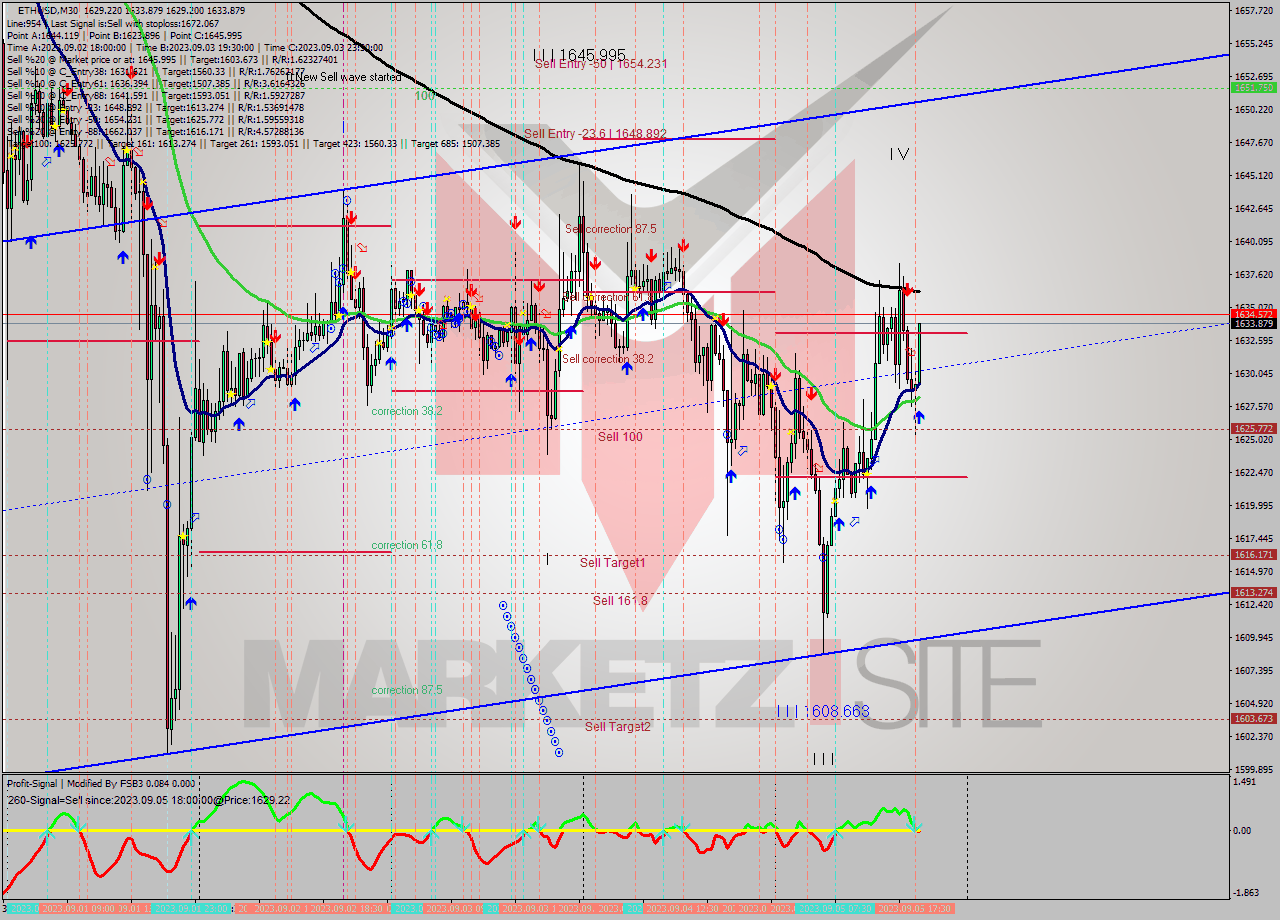Click the Sell Target2 label
The width and height of the screenshot is (1280, 920).
[x=617, y=727]
